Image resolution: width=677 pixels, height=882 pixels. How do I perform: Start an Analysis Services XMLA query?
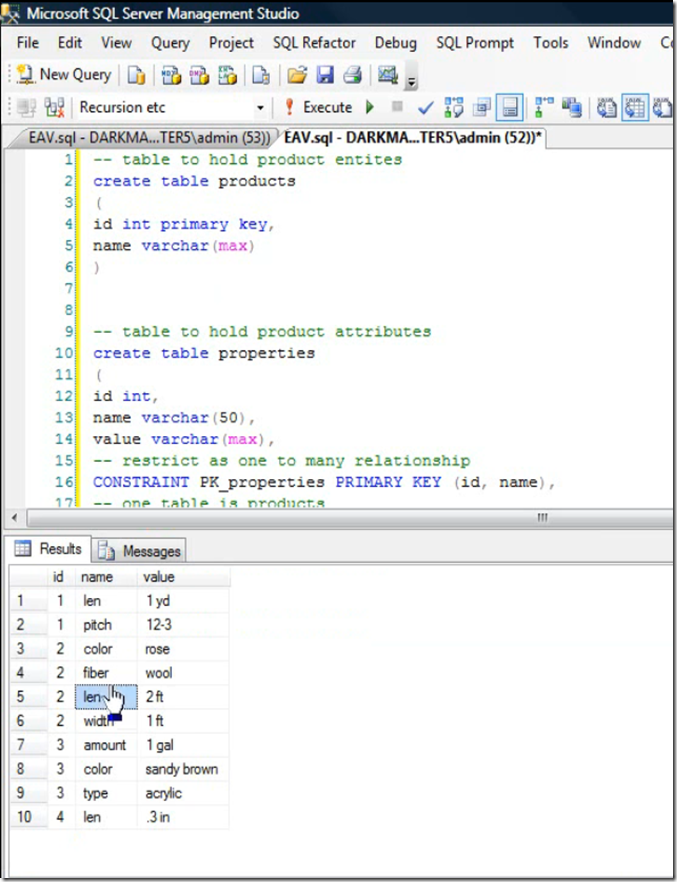pos(227,75)
